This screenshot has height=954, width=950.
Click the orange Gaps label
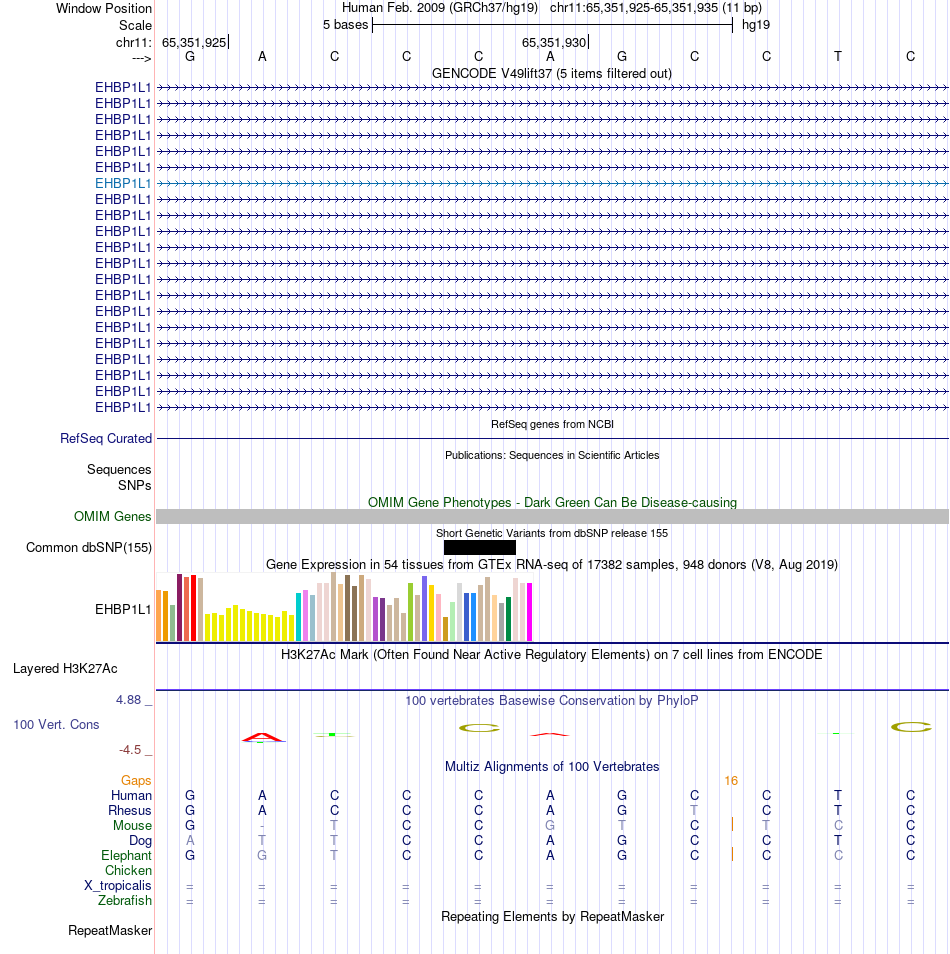pyautogui.click(x=136, y=781)
